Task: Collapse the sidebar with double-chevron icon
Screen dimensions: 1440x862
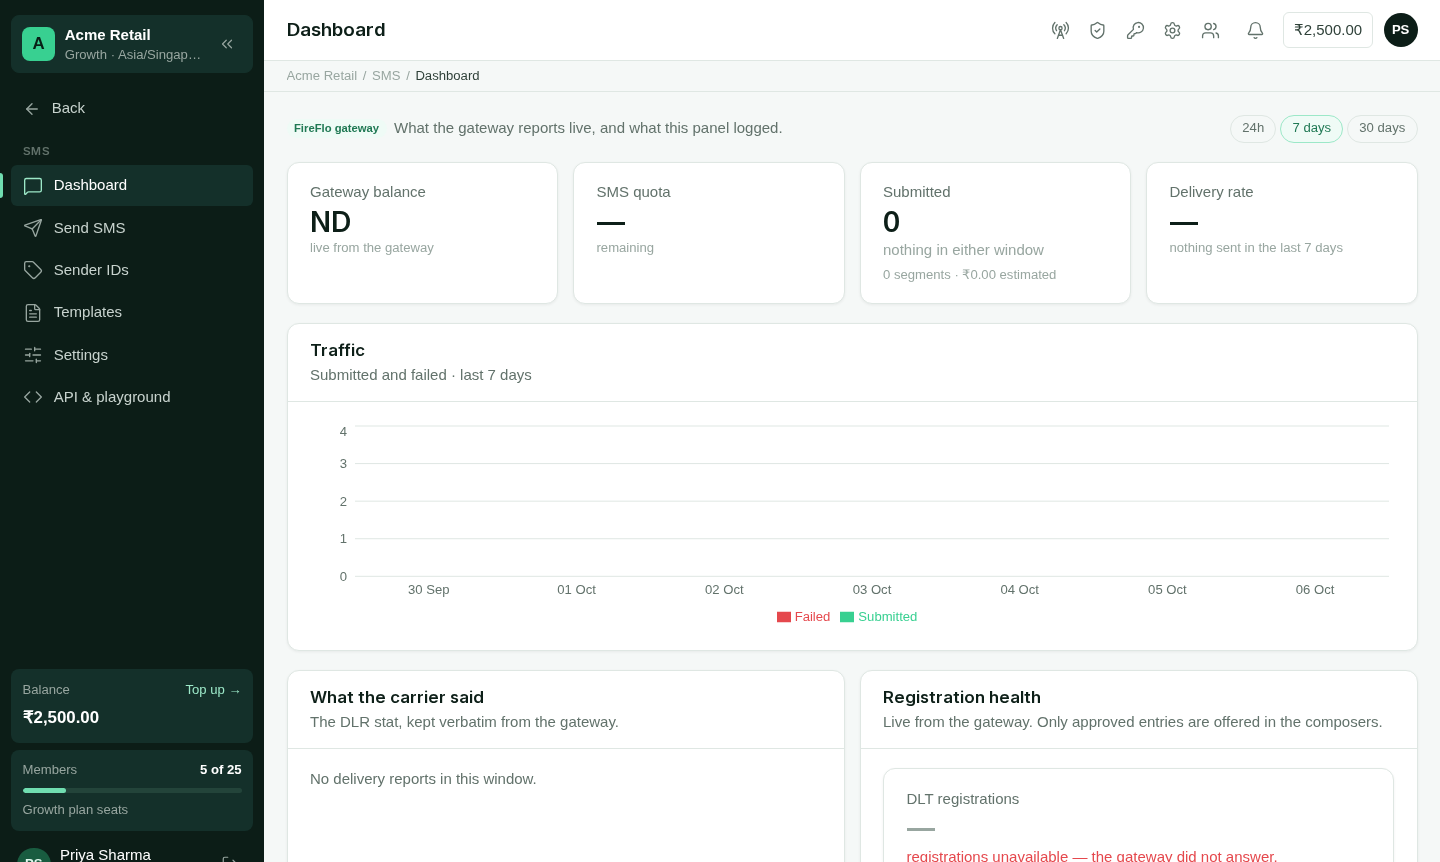Action: (x=227, y=44)
